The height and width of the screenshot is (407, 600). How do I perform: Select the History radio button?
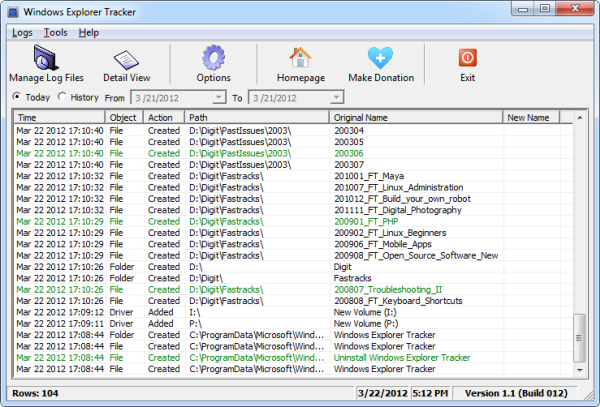tap(63, 97)
